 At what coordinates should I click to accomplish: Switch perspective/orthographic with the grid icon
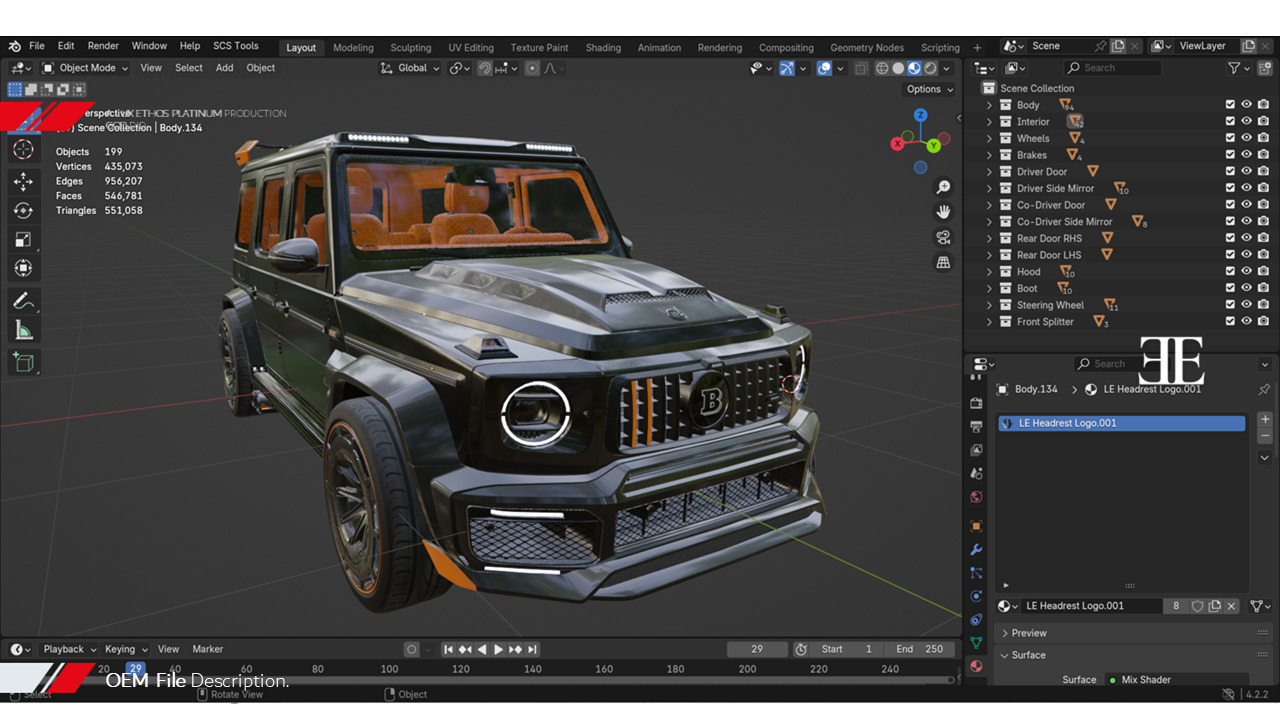coord(942,262)
